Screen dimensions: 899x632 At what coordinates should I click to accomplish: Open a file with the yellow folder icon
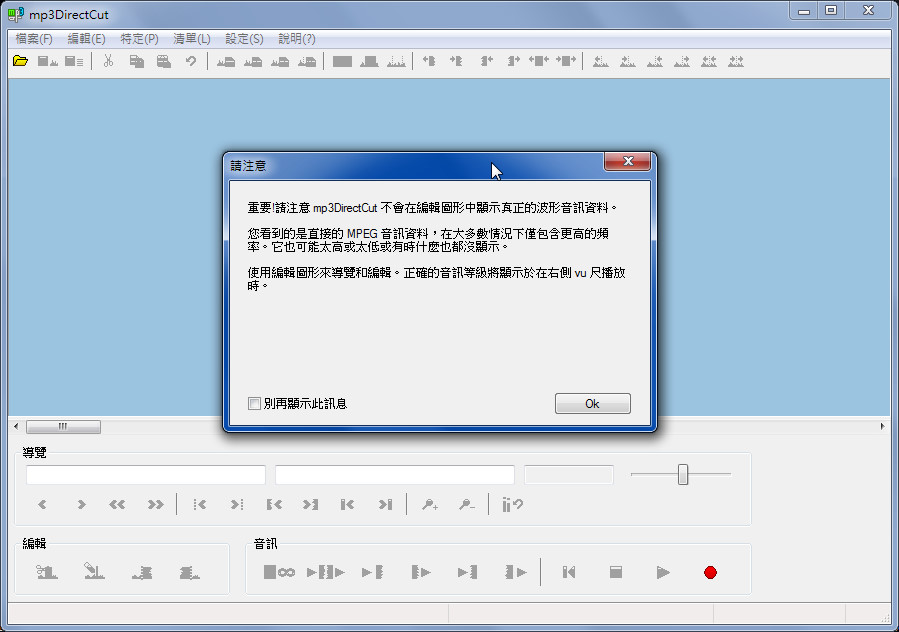(21, 61)
